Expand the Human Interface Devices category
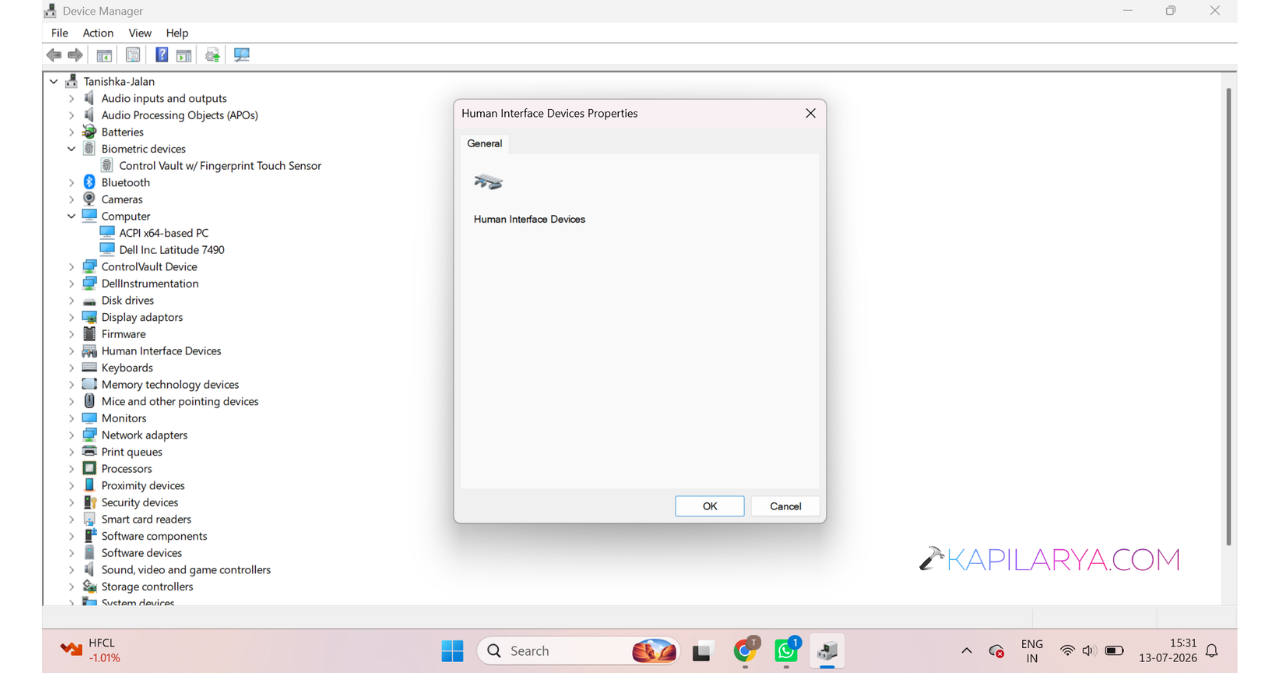Image resolution: width=1280 pixels, height=673 pixels. point(71,351)
